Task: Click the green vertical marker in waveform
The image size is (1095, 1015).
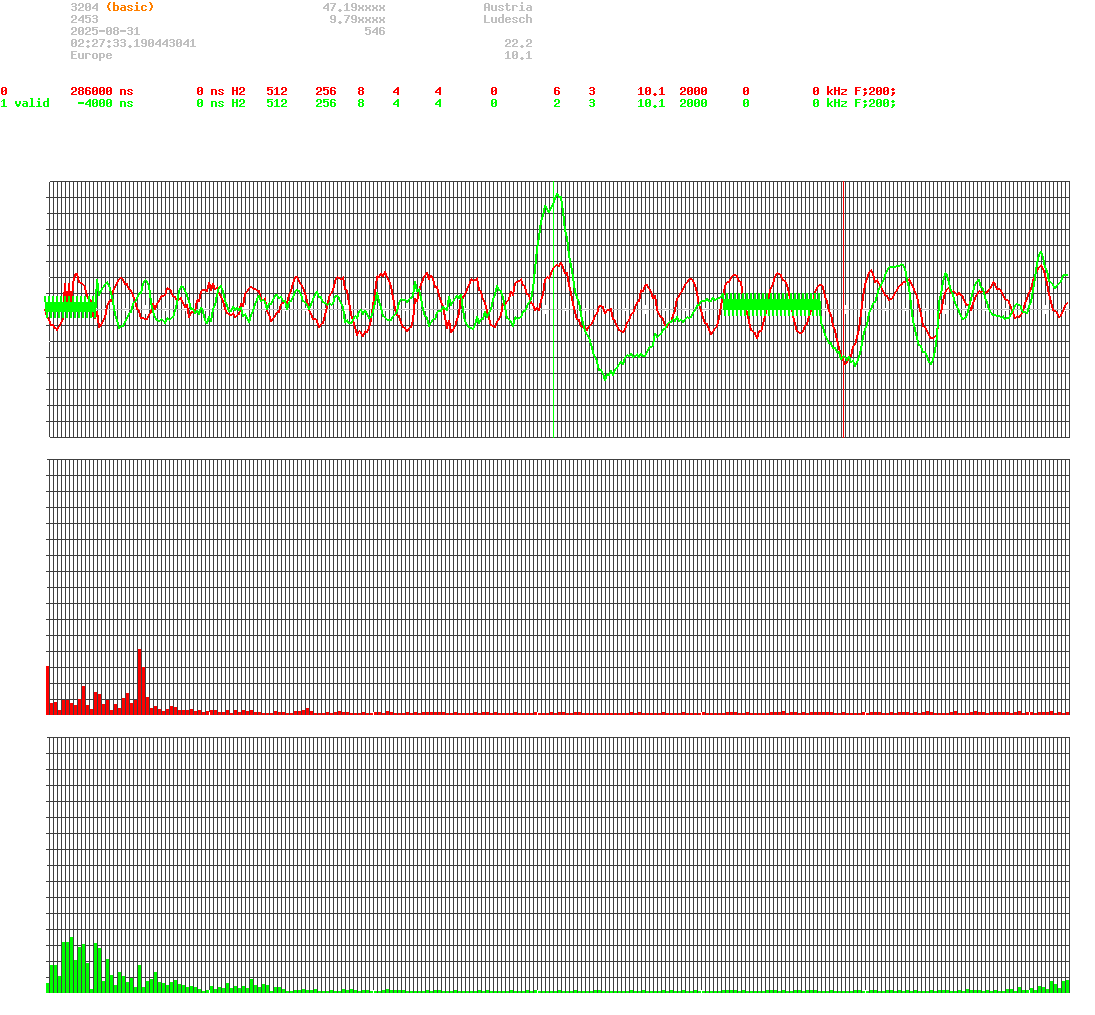Action: (554, 309)
